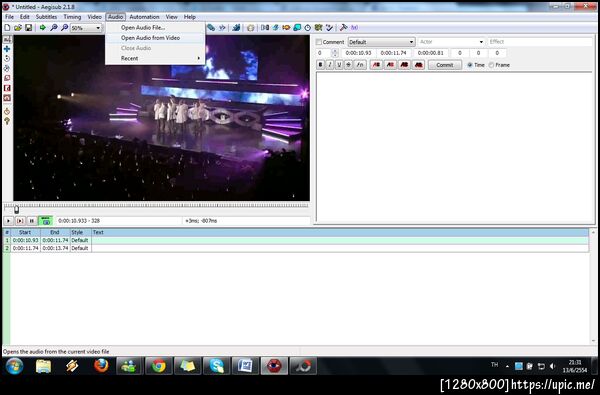Click the Effect input field
The height and width of the screenshot is (395, 600).
540,42
